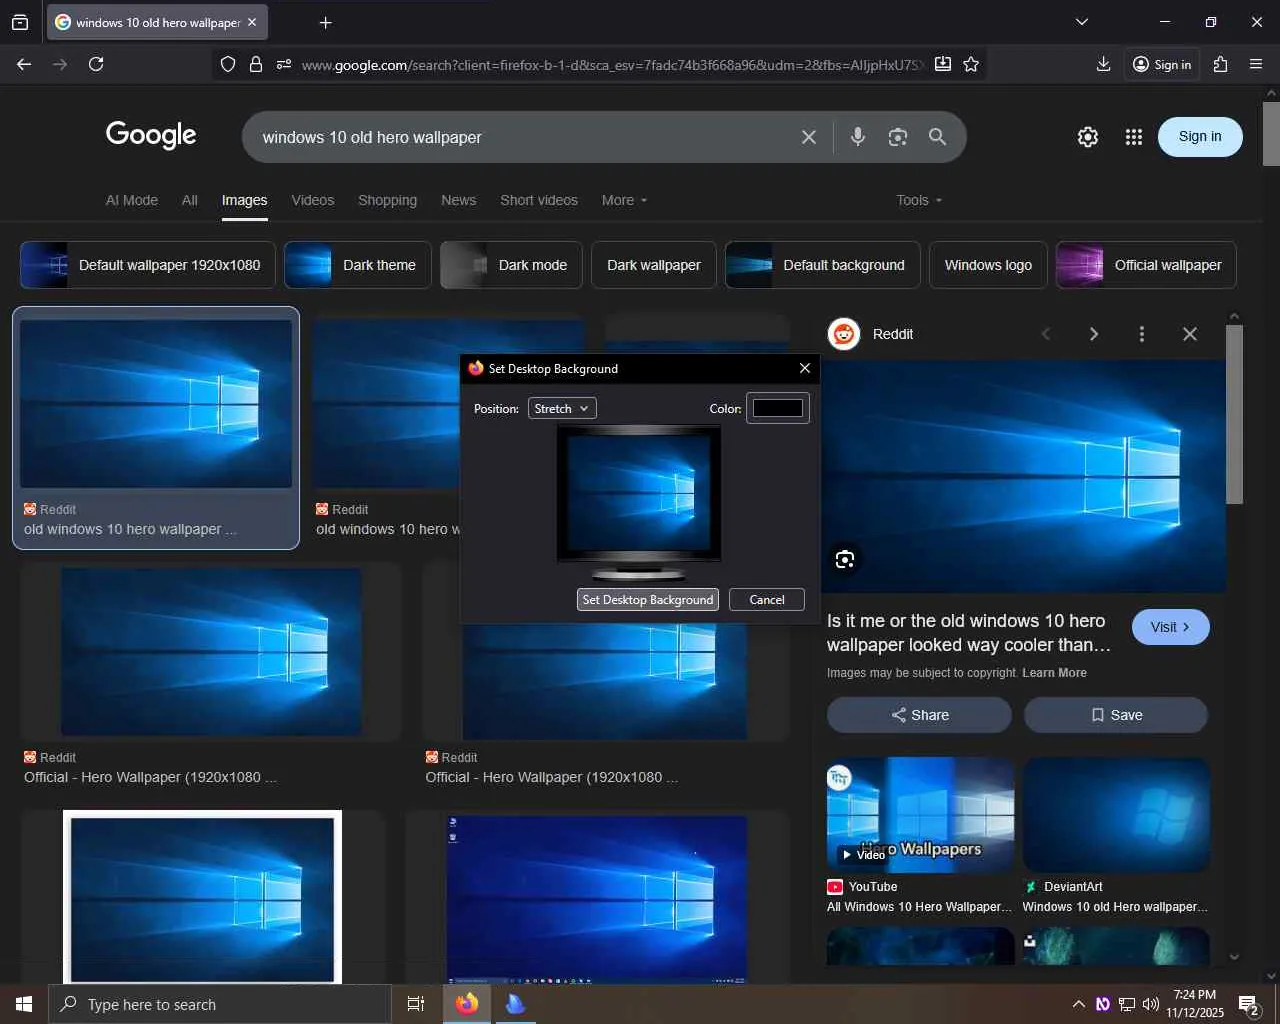Open the three-dot menu in the preview panel
Screen dimensions: 1280x1024
tap(1142, 334)
